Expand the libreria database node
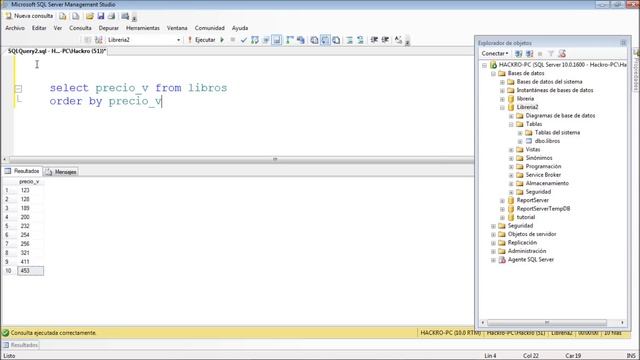The width and height of the screenshot is (640, 360). [502, 99]
